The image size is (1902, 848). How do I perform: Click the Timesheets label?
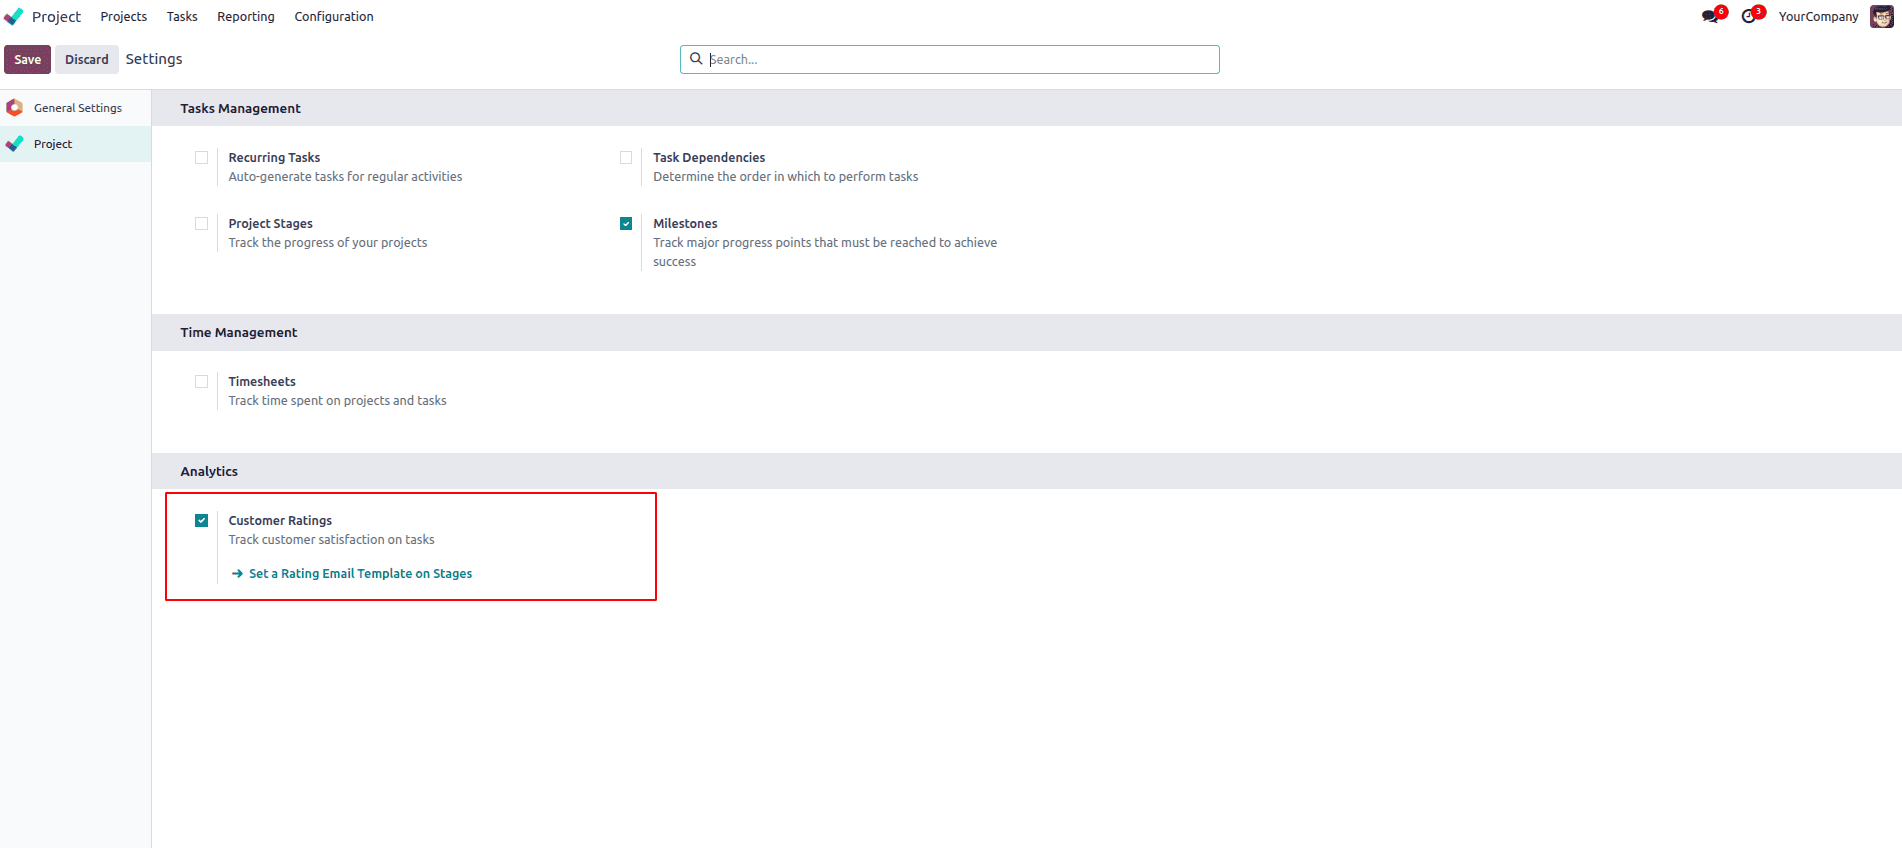pos(262,382)
